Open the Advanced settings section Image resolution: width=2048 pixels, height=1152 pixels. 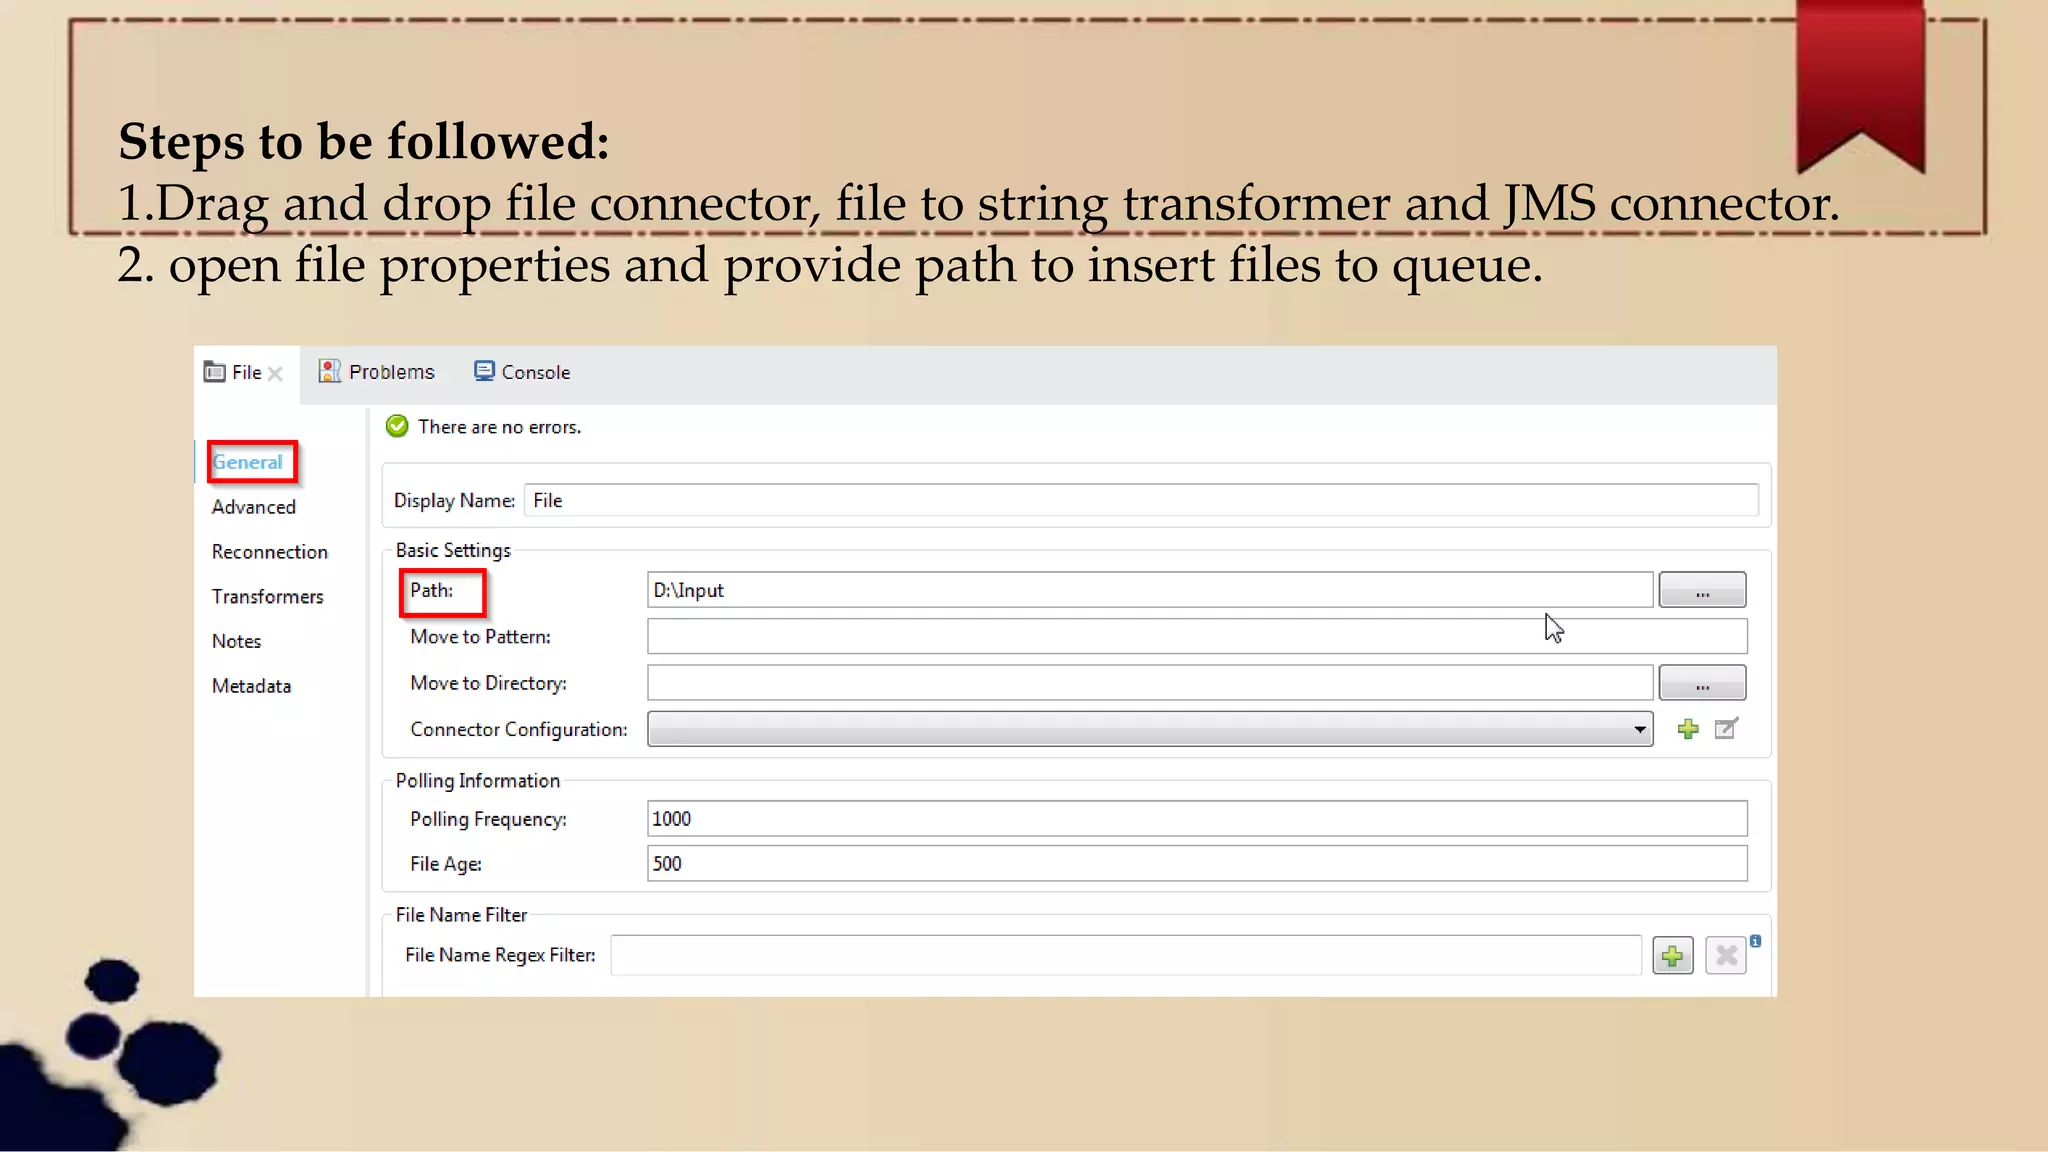(x=254, y=507)
